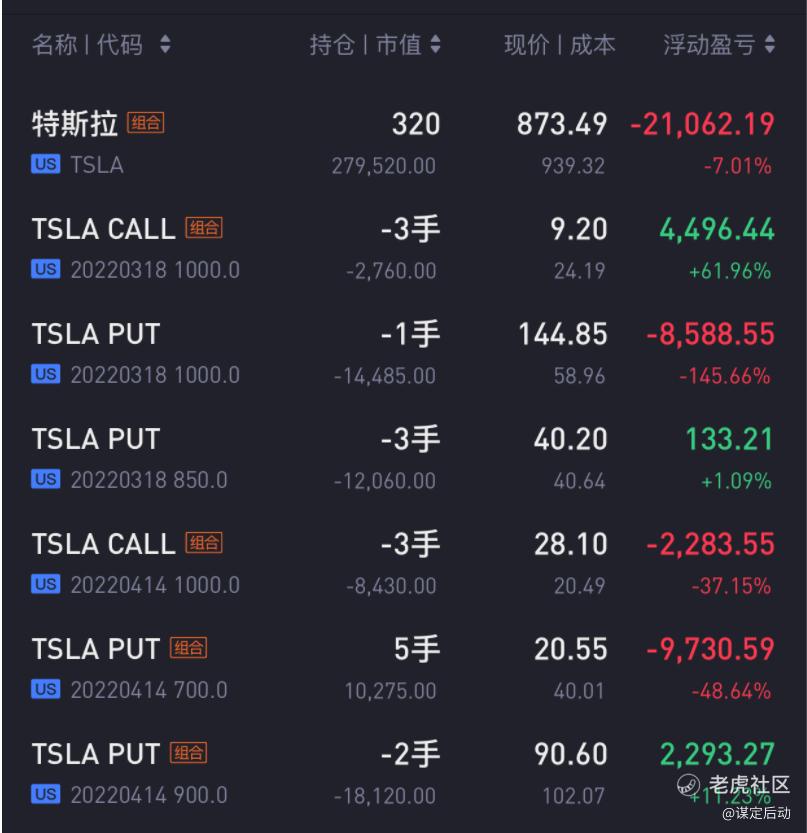Click 组合 badge on TSLA PUT 700.0
This screenshot has height=833, width=807.
click(x=189, y=648)
